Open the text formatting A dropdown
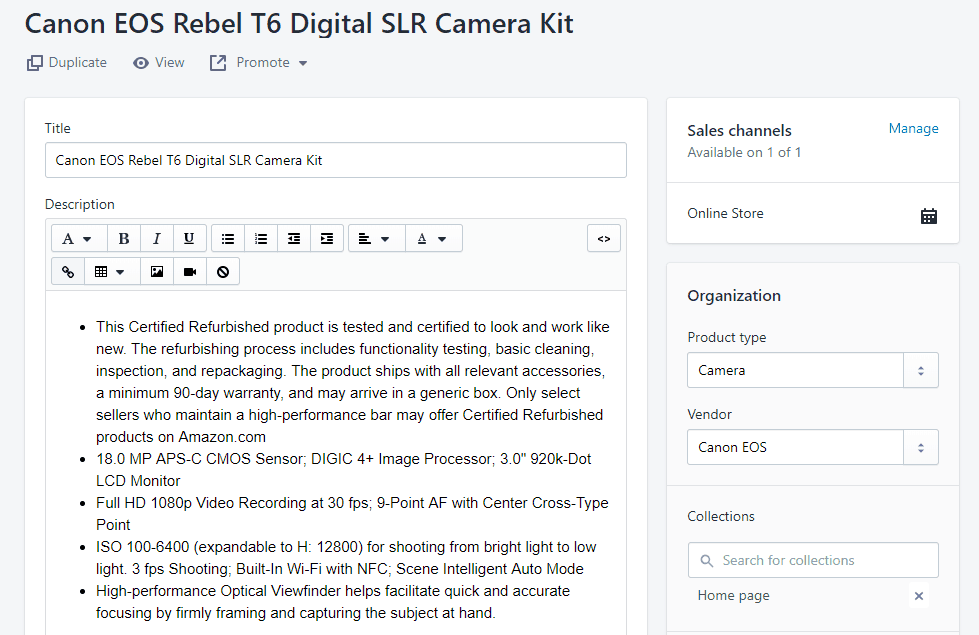Screen dimensions: 979x635 [x=78, y=239]
